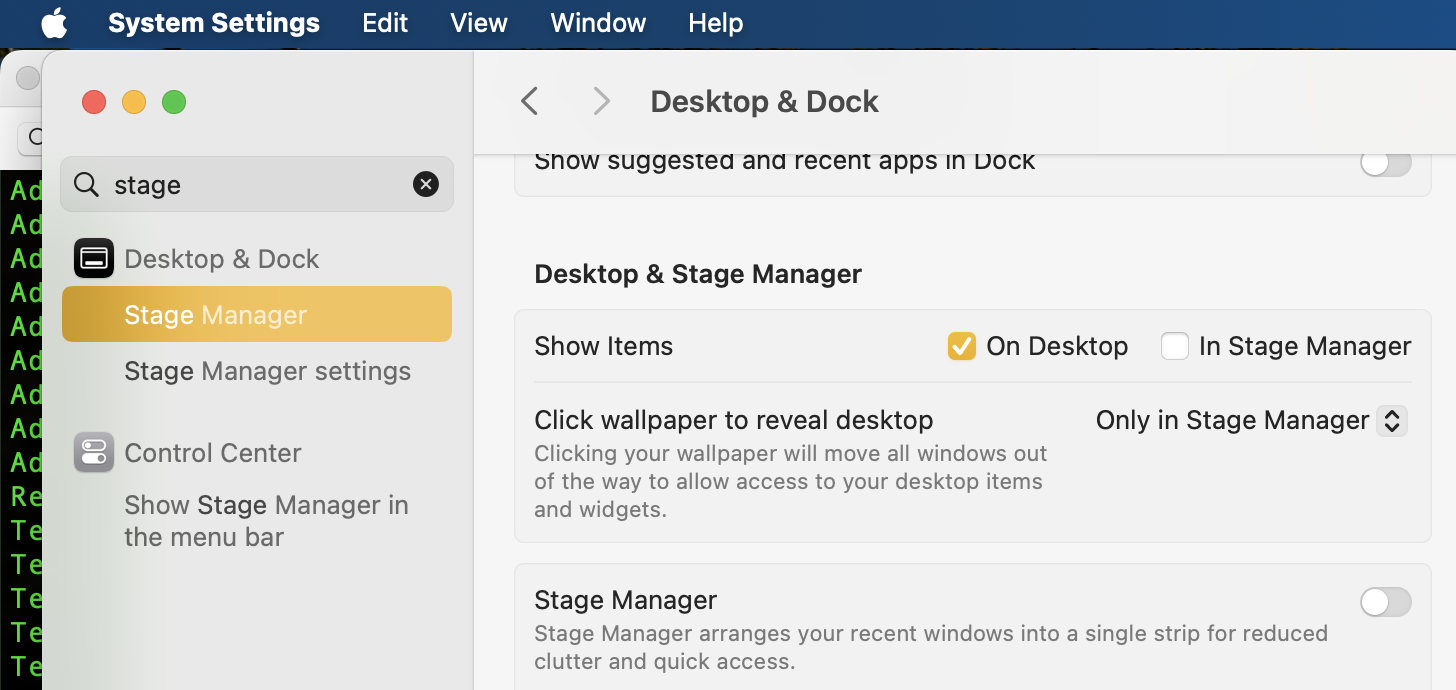
Task: Click the Only in Stage Manager stepper arrows
Action: tap(1392, 421)
